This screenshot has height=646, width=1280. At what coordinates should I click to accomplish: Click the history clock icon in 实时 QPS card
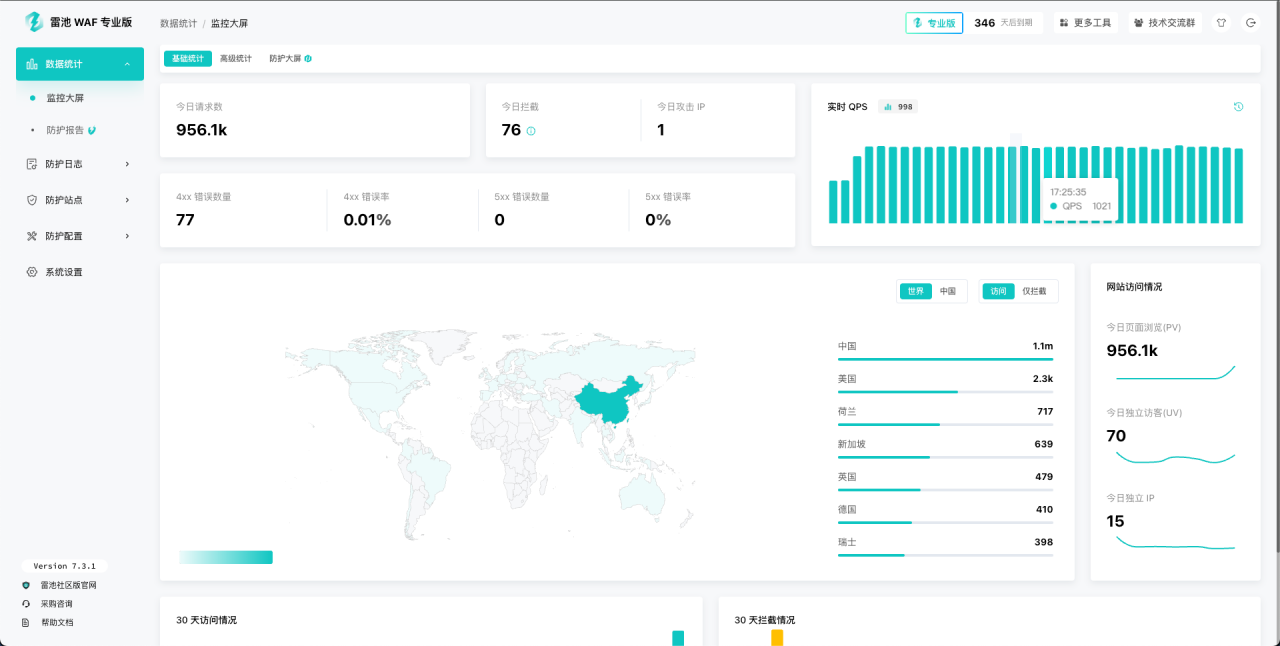(1238, 107)
